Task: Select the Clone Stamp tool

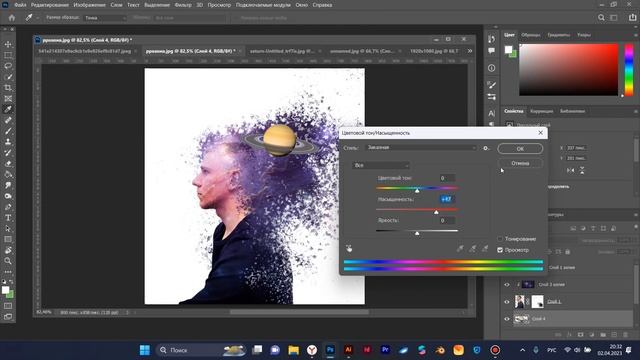Action: click(x=8, y=142)
